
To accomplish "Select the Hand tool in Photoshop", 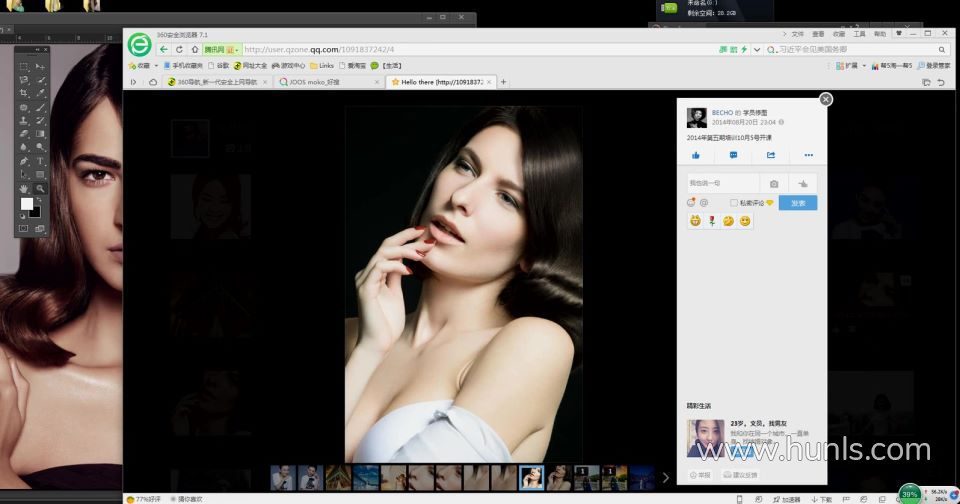I will [23, 189].
